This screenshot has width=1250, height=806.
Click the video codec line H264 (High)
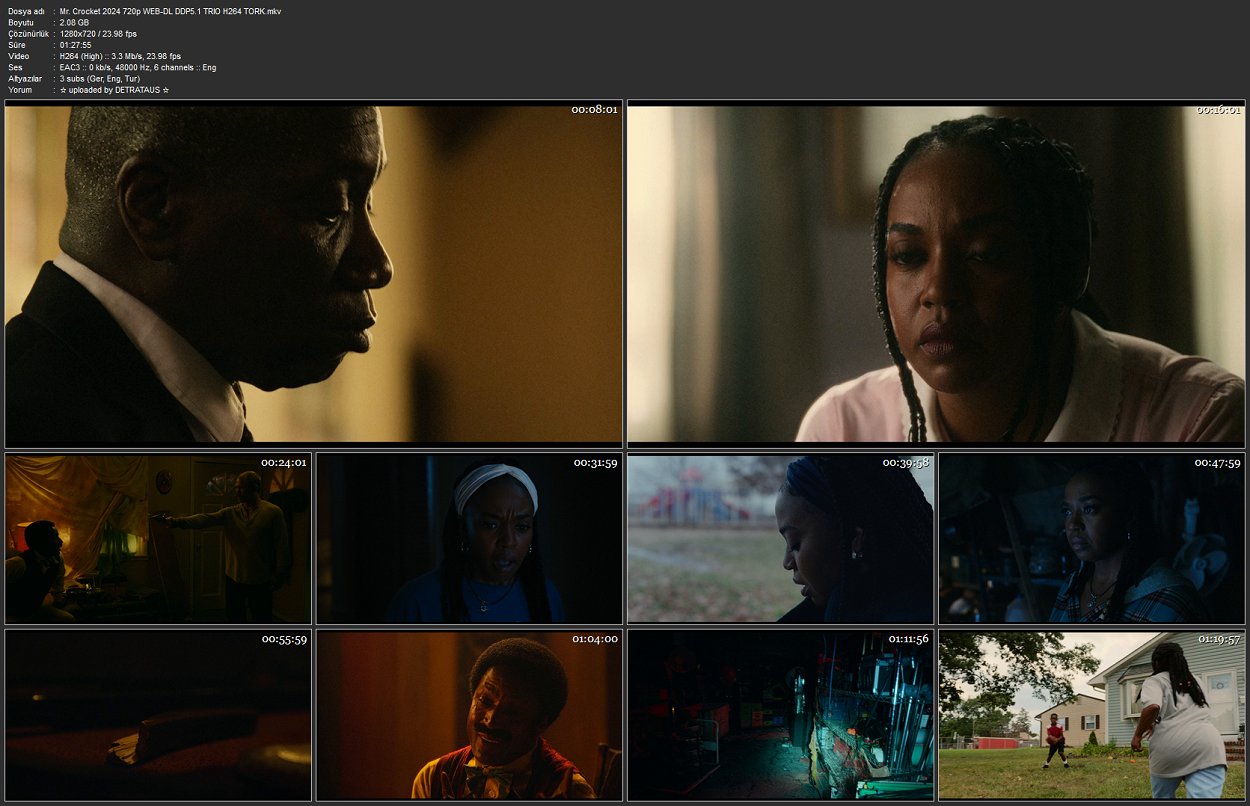(120, 56)
